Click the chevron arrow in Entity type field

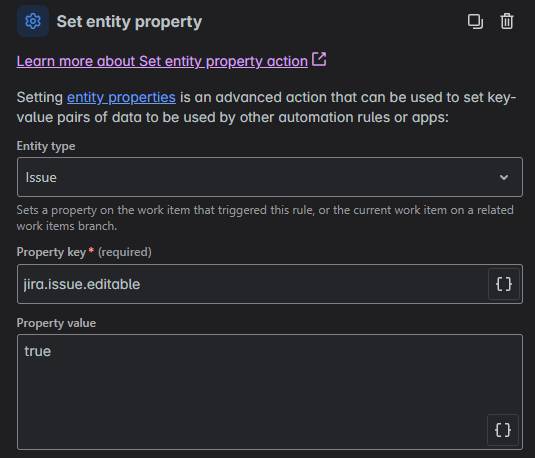(x=504, y=177)
